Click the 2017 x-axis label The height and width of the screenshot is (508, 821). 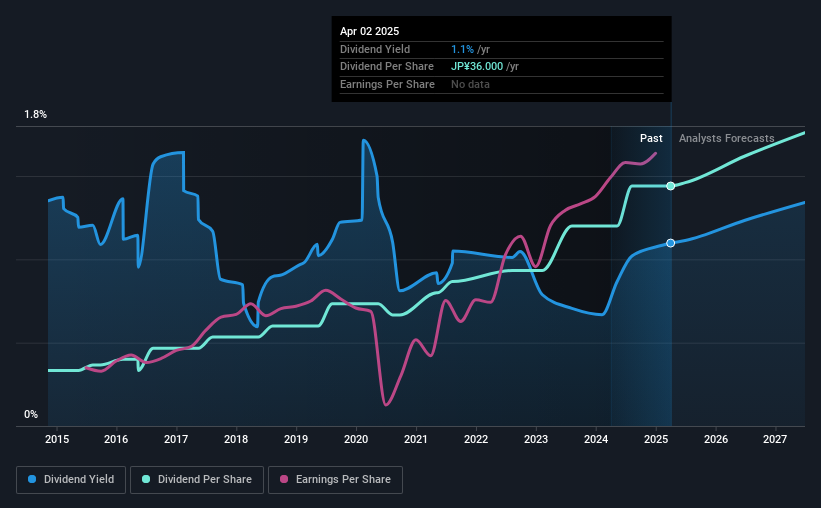click(x=176, y=439)
